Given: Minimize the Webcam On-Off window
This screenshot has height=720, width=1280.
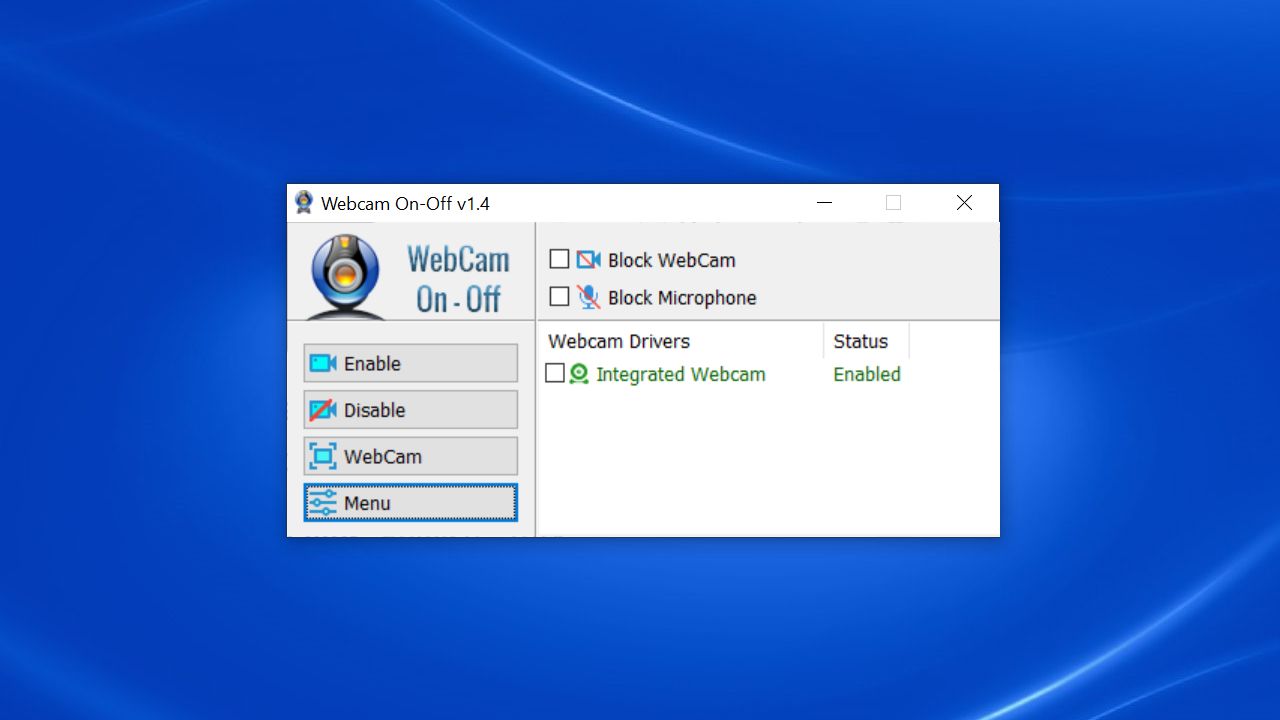Looking at the screenshot, I should 825,203.
